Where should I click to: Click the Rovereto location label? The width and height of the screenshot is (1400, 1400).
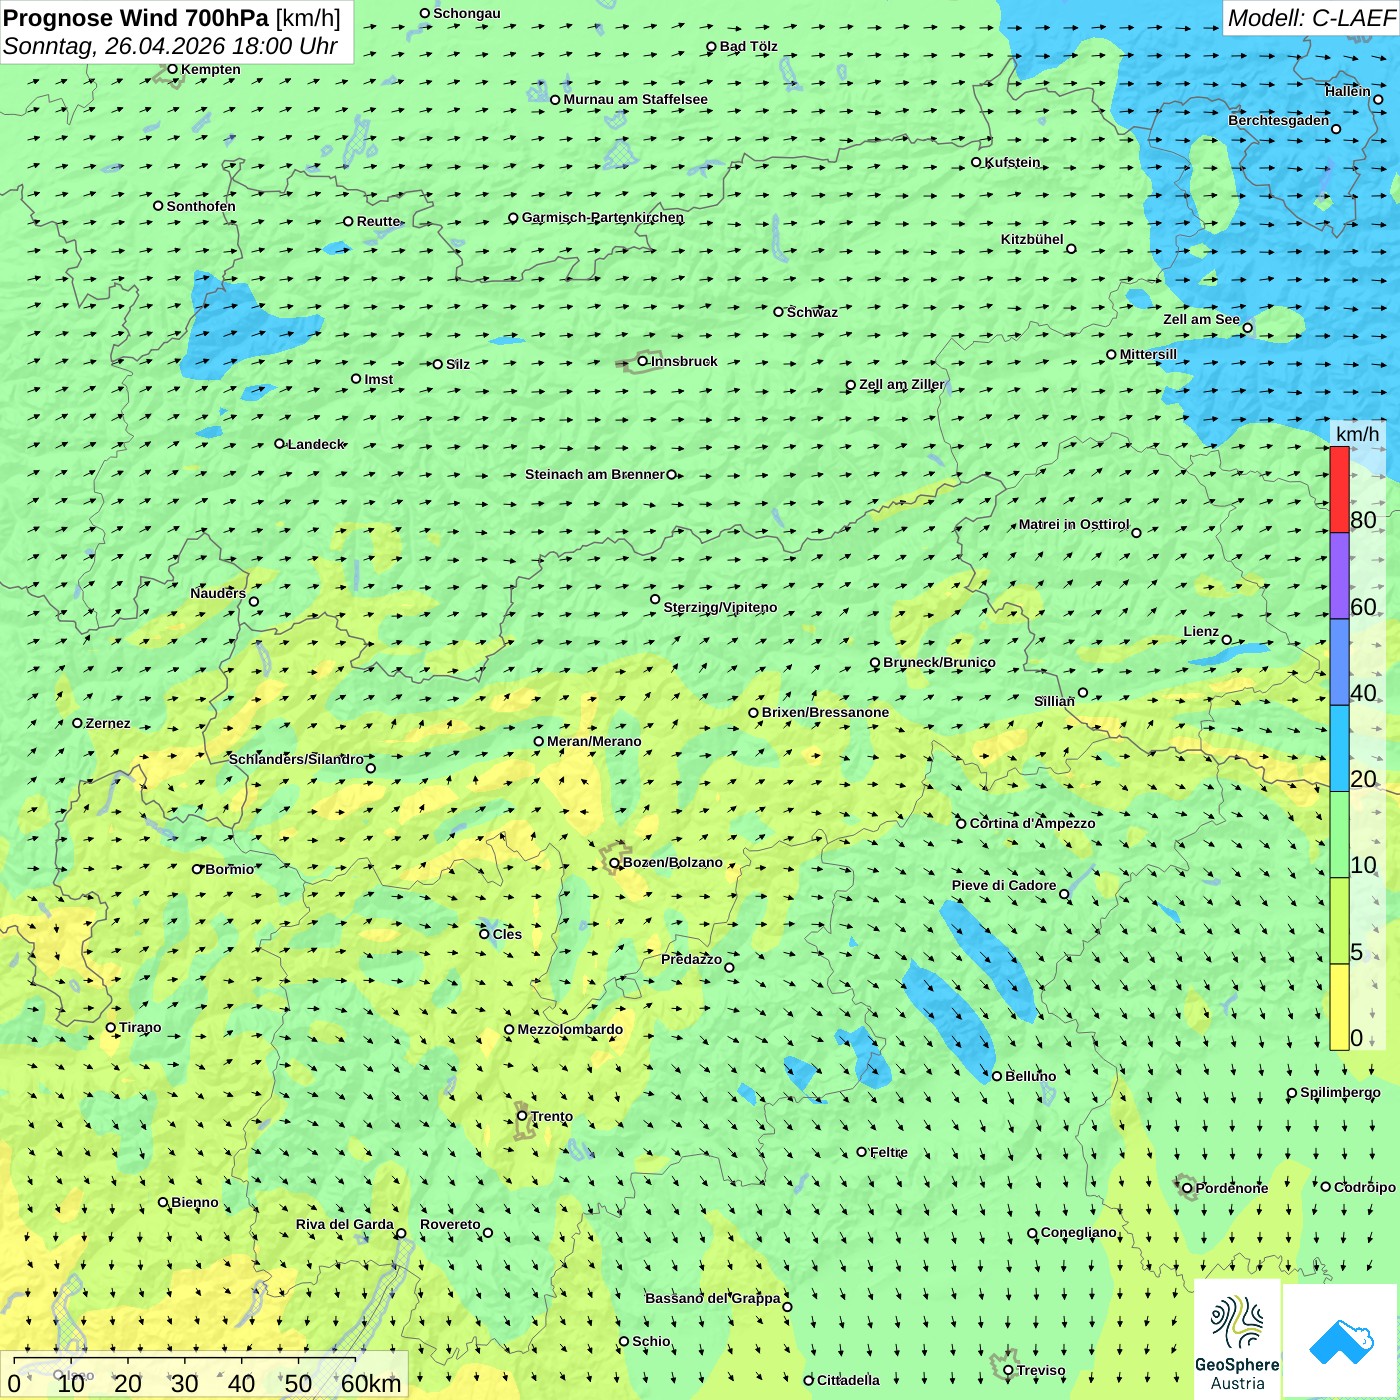click(x=450, y=1224)
